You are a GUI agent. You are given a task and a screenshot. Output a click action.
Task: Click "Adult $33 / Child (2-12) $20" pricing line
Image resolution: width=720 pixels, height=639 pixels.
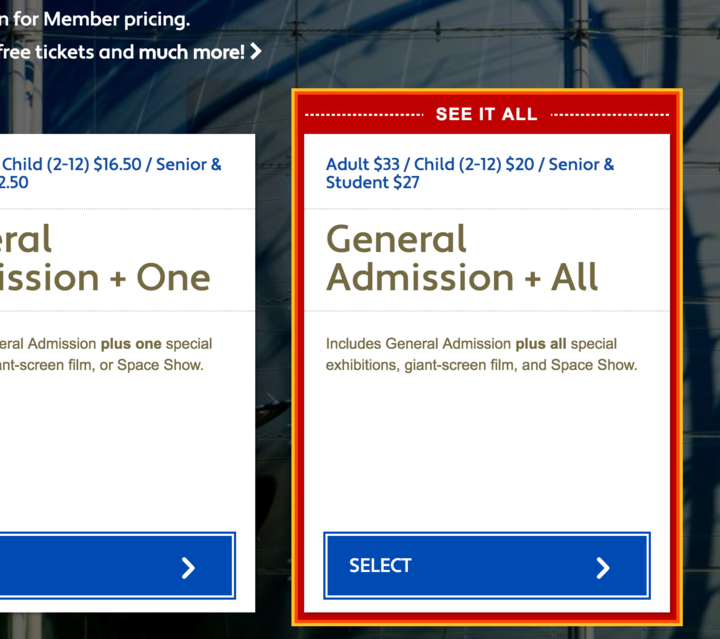coord(430,164)
